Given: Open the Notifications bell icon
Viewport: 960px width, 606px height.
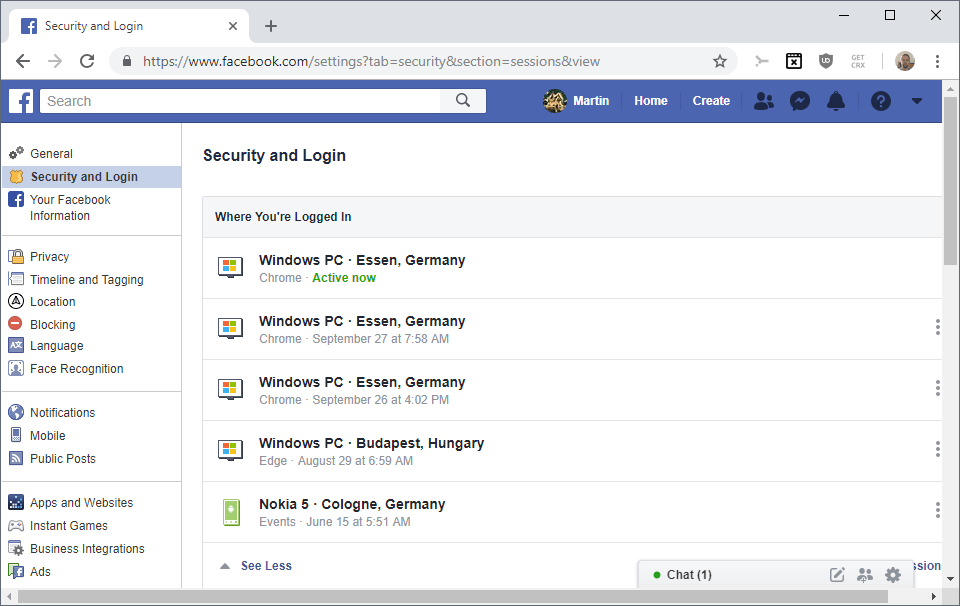Looking at the screenshot, I should coord(836,101).
